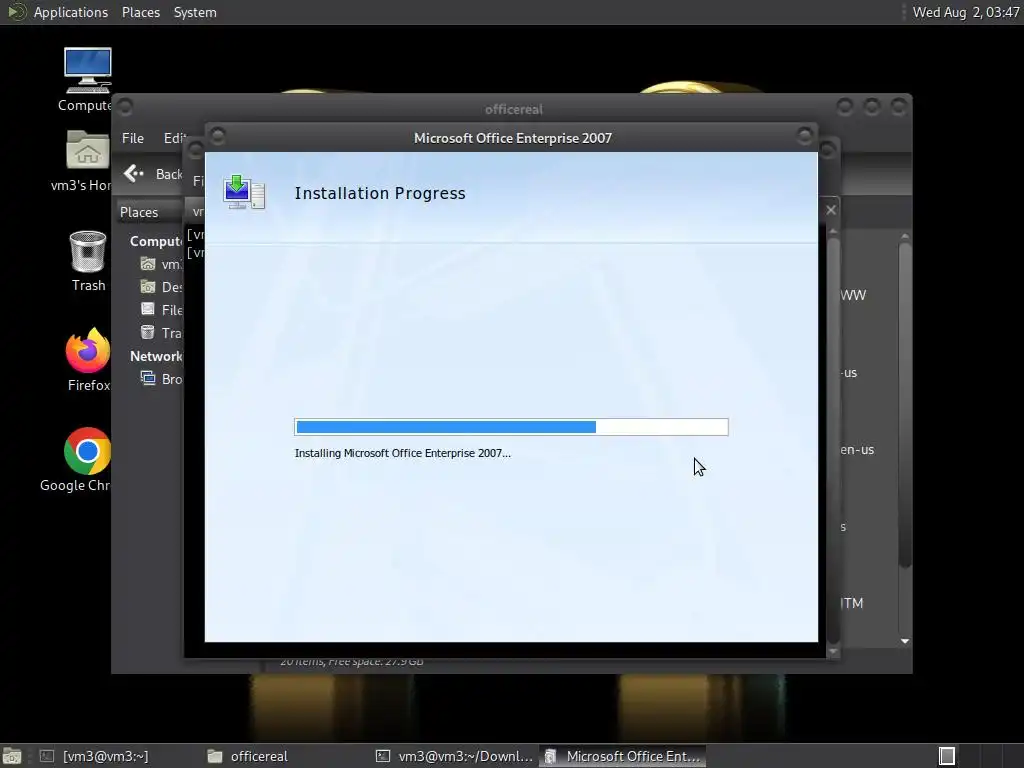Open Edit menu in officereal window

(174, 138)
